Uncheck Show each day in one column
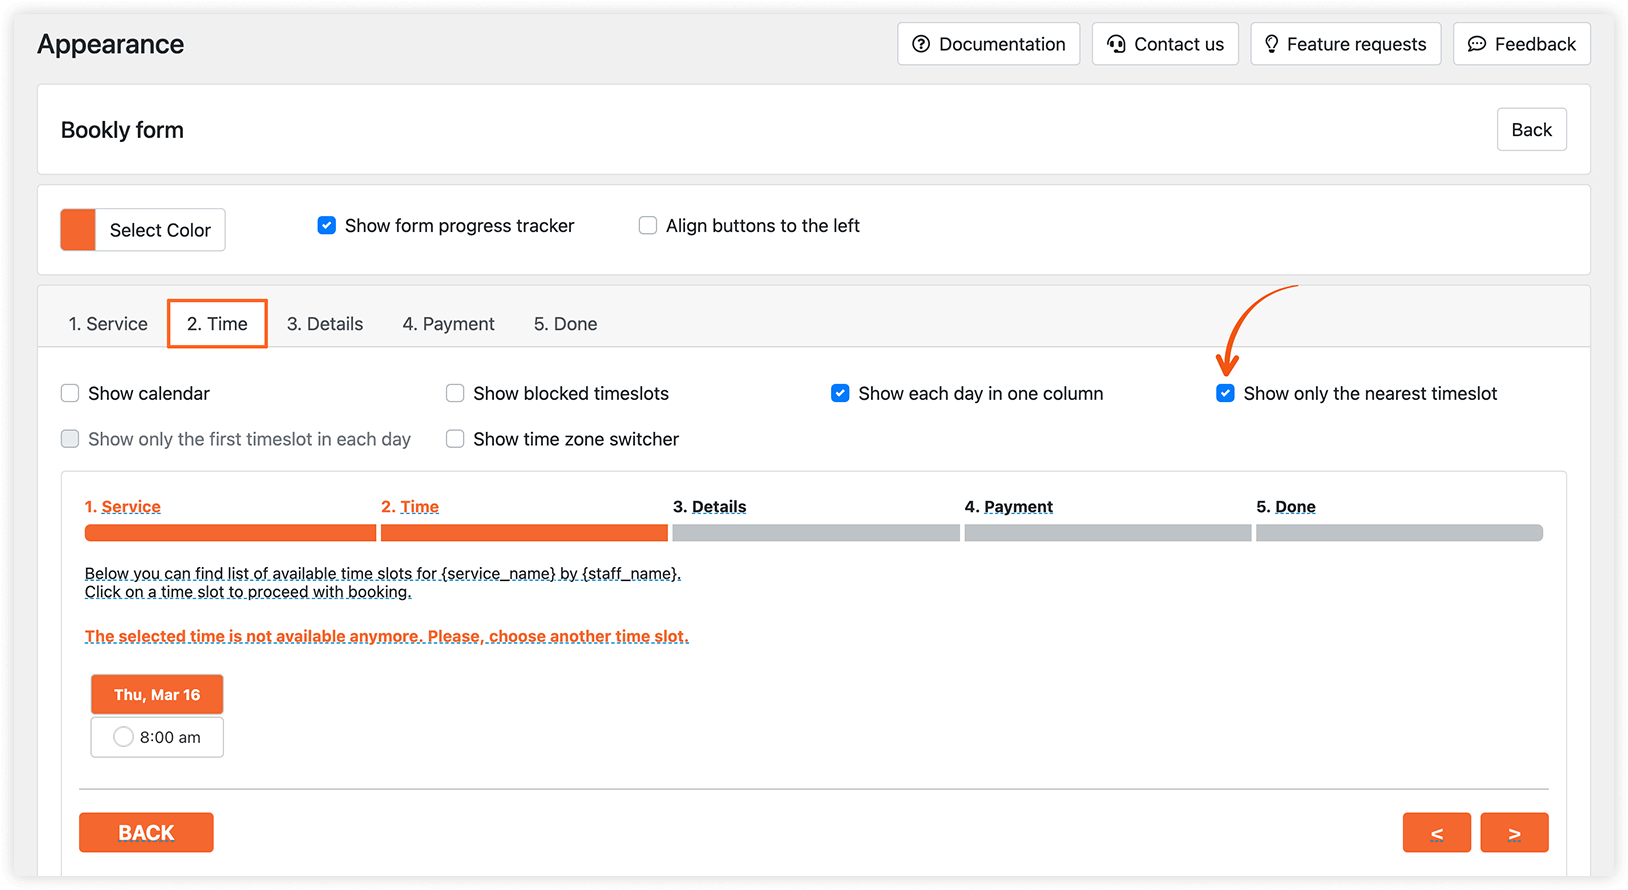This screenshot has width=1628, height=890. coord(840,393)
